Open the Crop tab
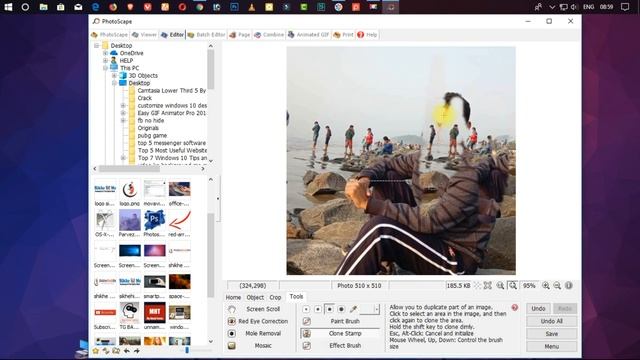This screenshot has height=360, width=640. [x=276, y=298]
